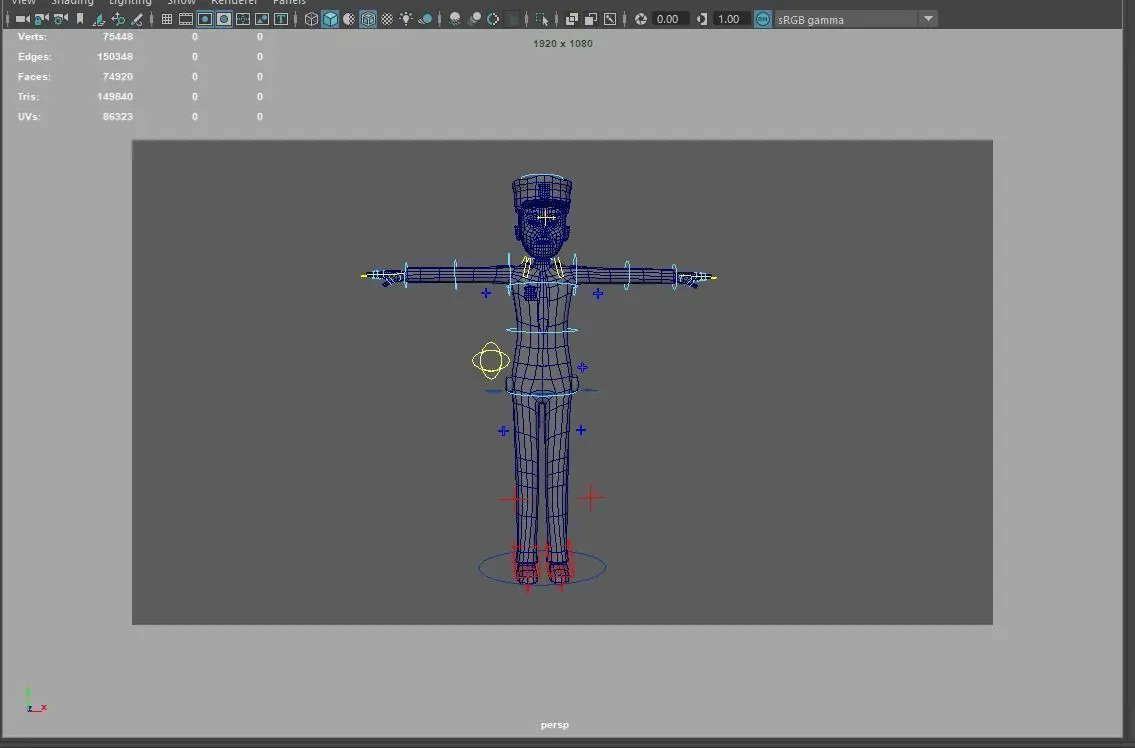
Task: Toggle the Field Chart icon
Action: point(243,20)
